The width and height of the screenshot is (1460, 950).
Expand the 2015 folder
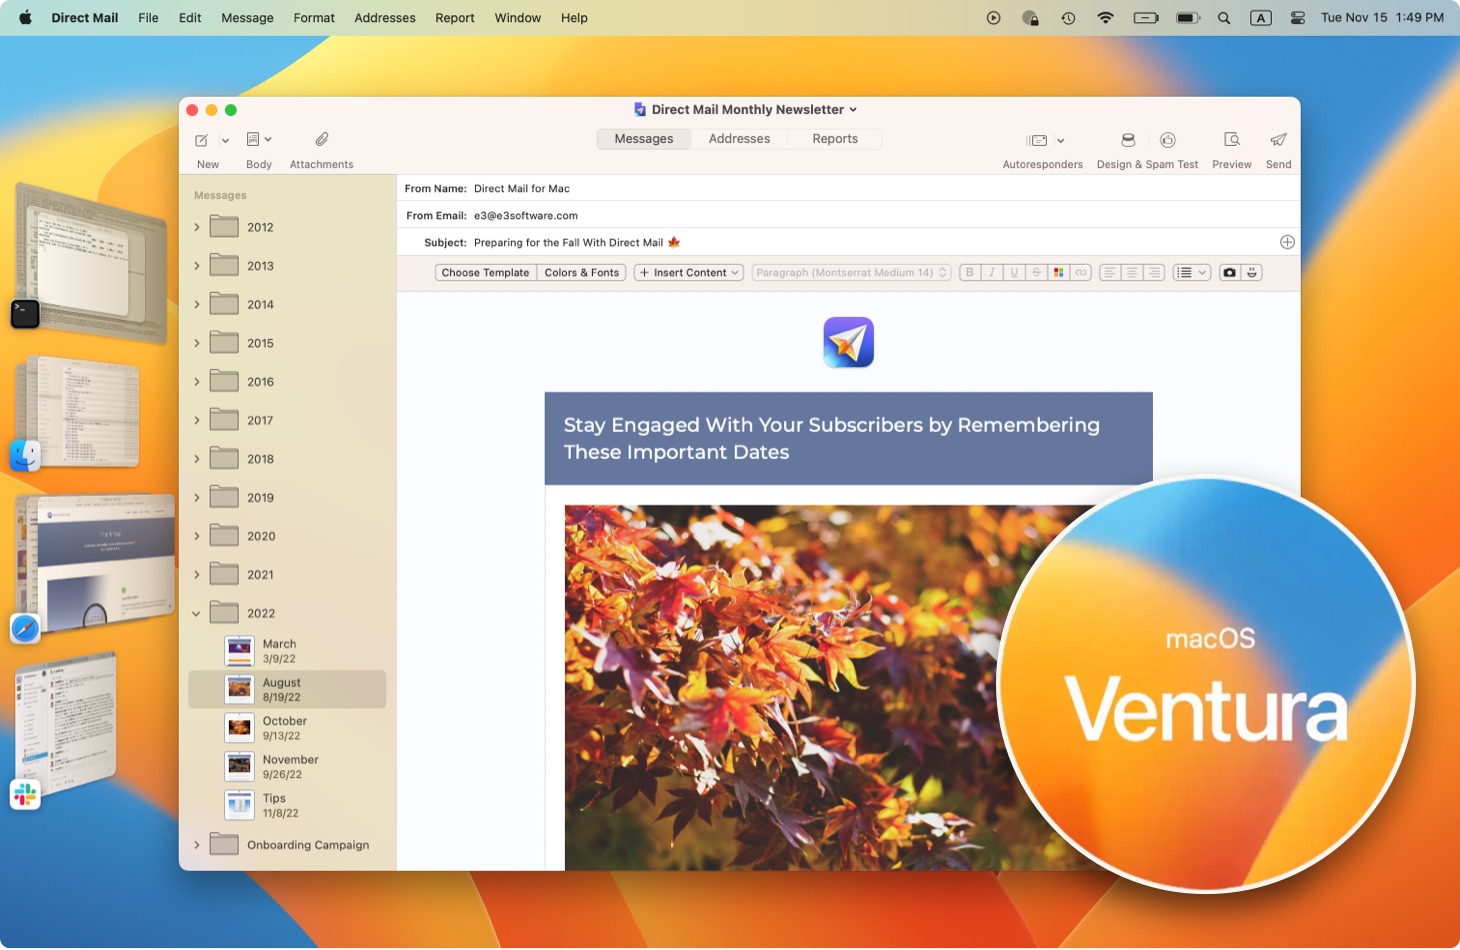[x=197, y=343]
